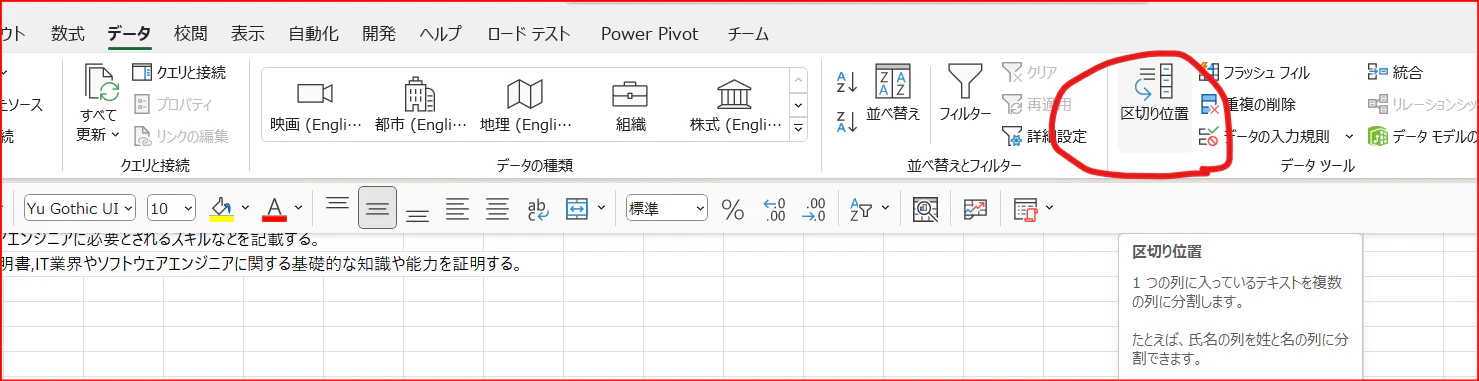The image size is (1479, 381).
Task: Click the 再適用 reapply filter icon
Action: tap(1036, 104)
